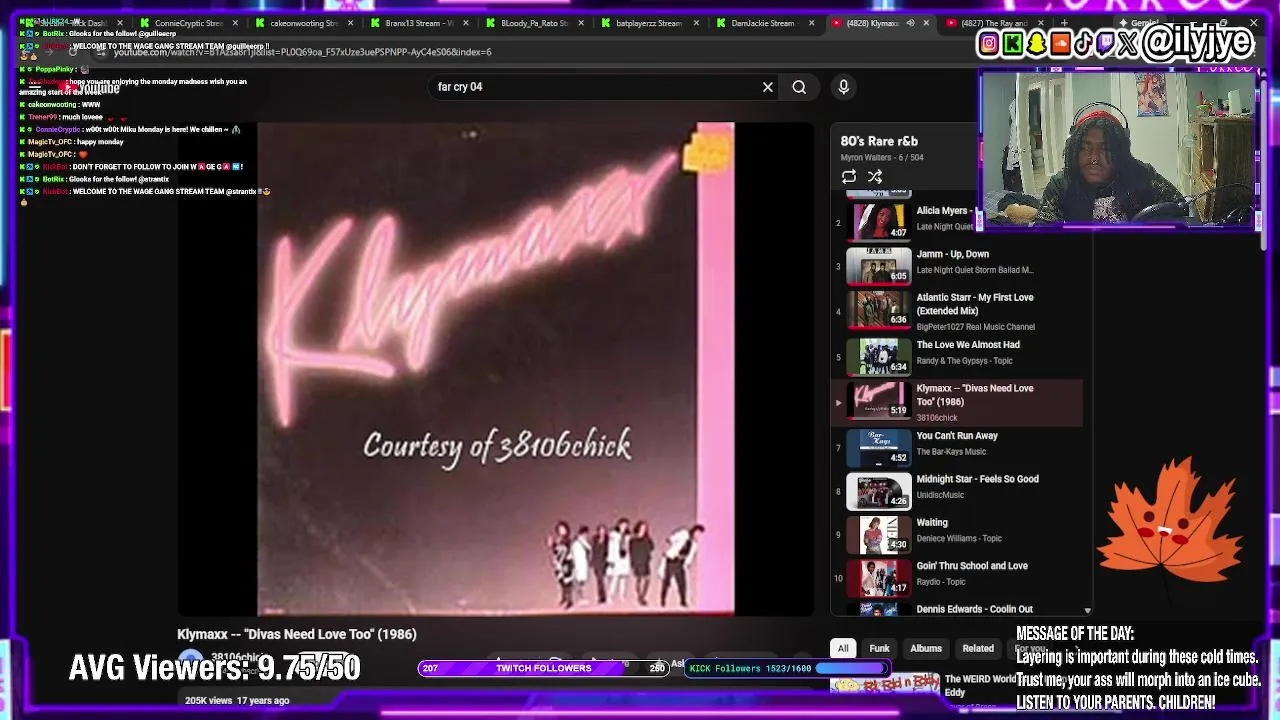The width and height of the screenshot is (1280, 720).
Task: Open Klymaxx Divas Need Love Too thumbnail
Action: click(x=879, y=400)
